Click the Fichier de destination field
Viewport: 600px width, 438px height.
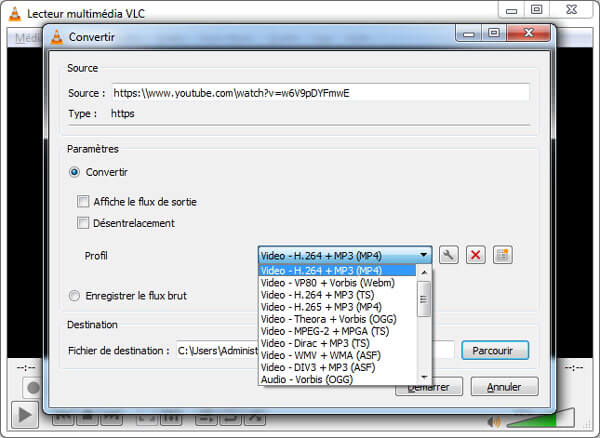(315, 350)
